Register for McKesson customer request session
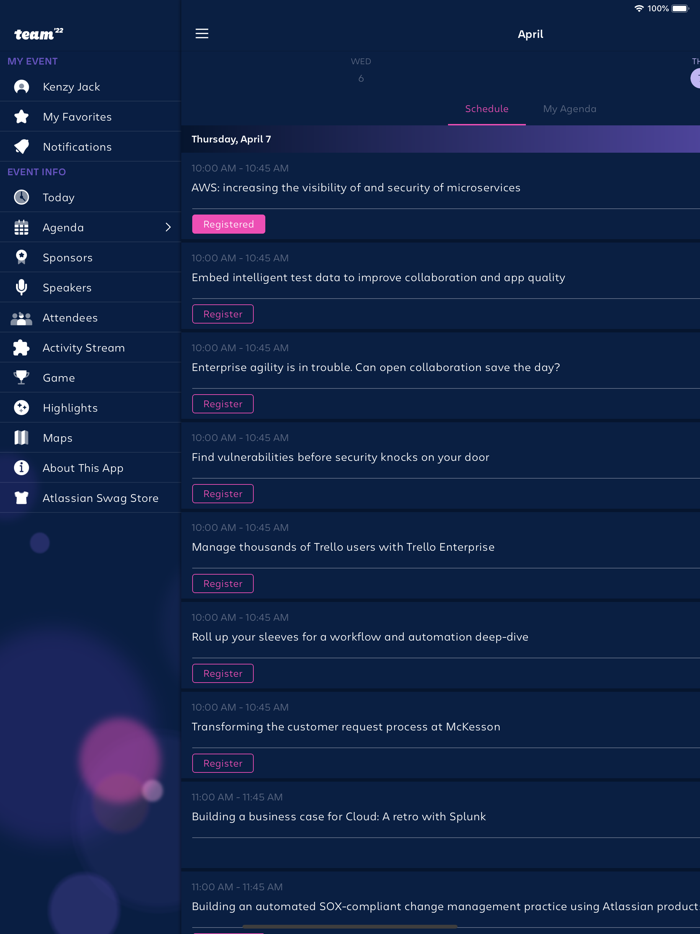Screen dimensions: 700x934 click(x=223, y=764)
